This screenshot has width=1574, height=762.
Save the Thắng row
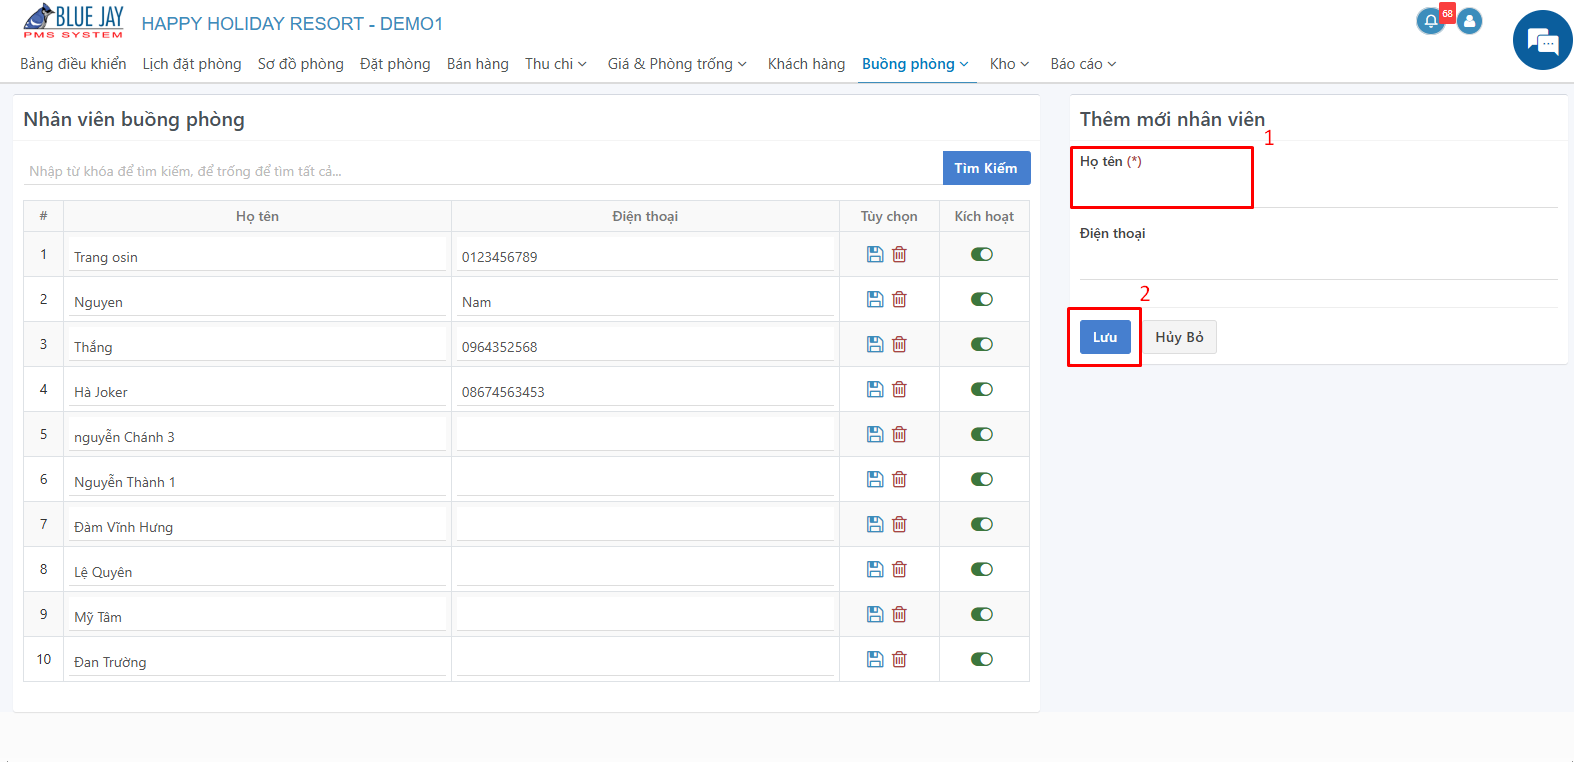coord(875,344)
